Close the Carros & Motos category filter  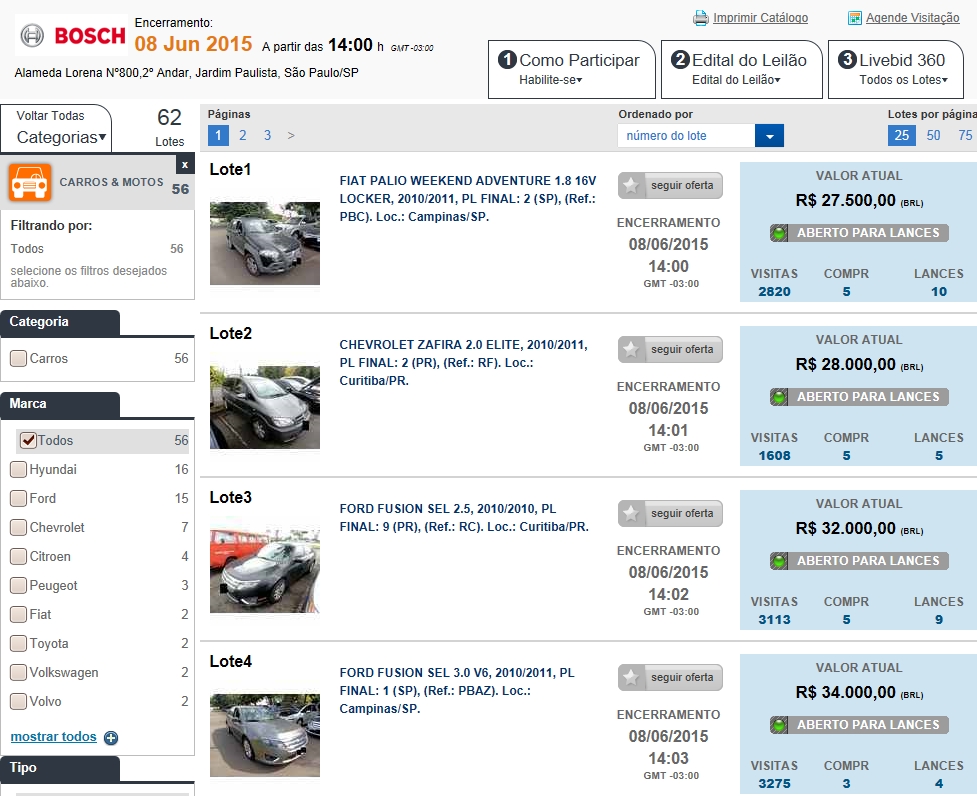click(x=184, y=165)
